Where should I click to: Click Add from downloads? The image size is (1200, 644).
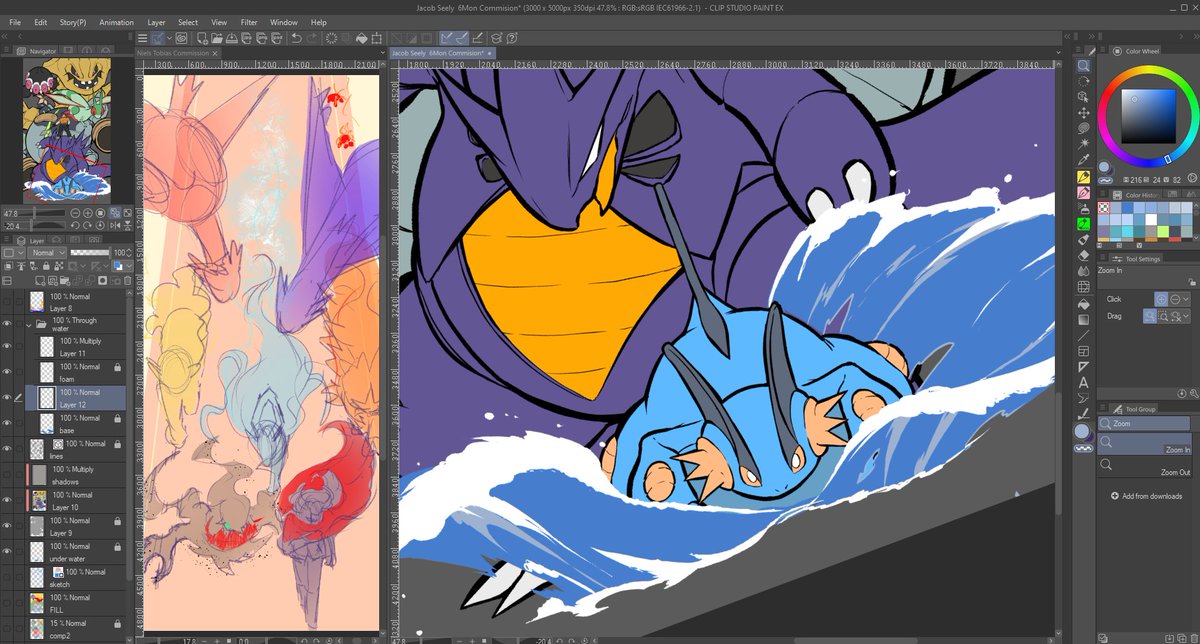click(1146, 496)
